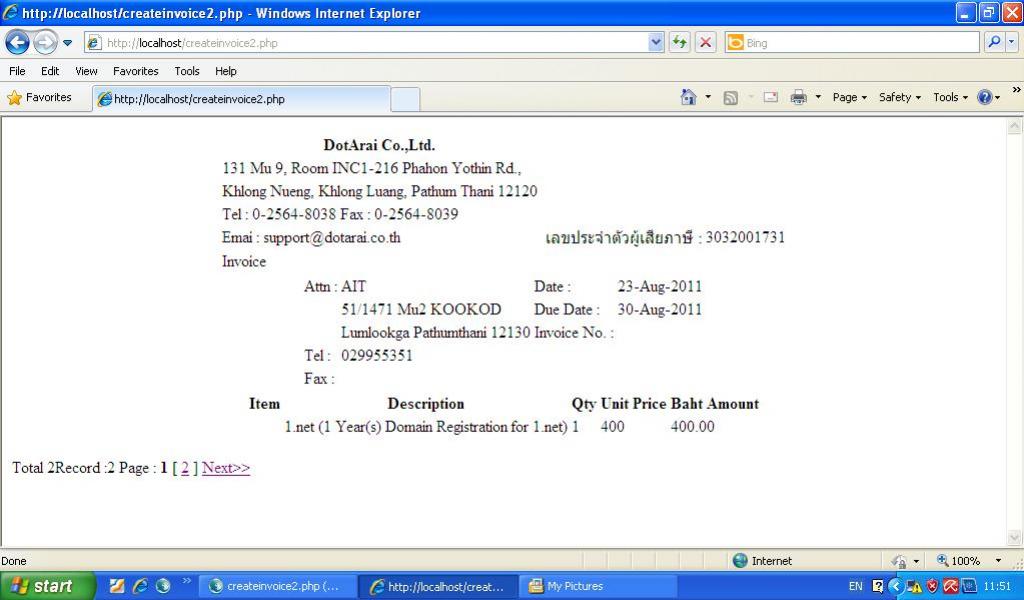This screenshot has width=1024, height=600.
Task: Expand the Quick Launch overflow chevron
Action: click(x=186, y=580)
